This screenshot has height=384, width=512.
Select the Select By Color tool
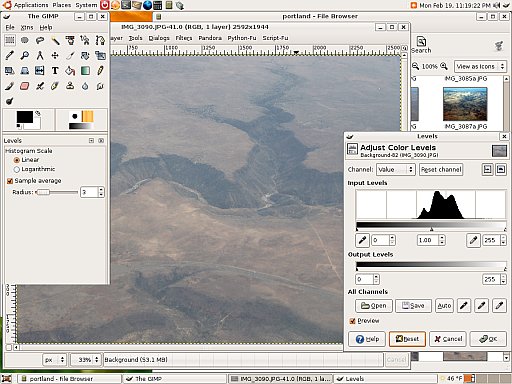coord(70,40)
